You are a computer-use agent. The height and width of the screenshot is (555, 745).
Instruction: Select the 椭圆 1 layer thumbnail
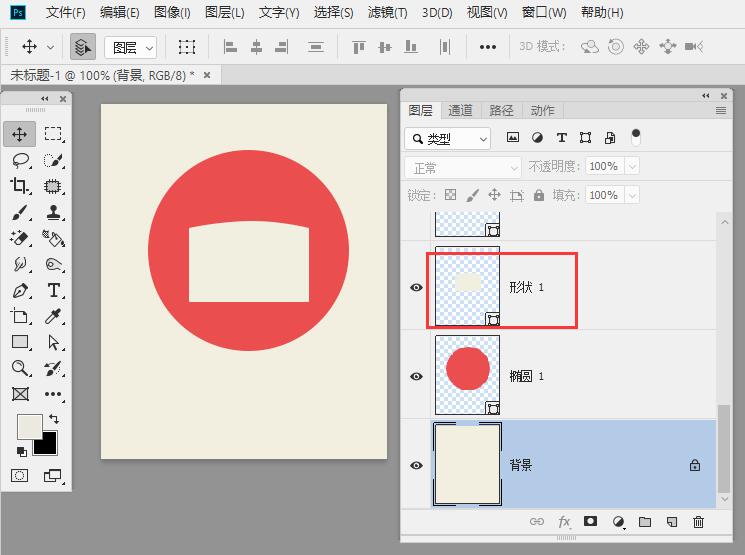pyautogui.click(x=467, y=375)
